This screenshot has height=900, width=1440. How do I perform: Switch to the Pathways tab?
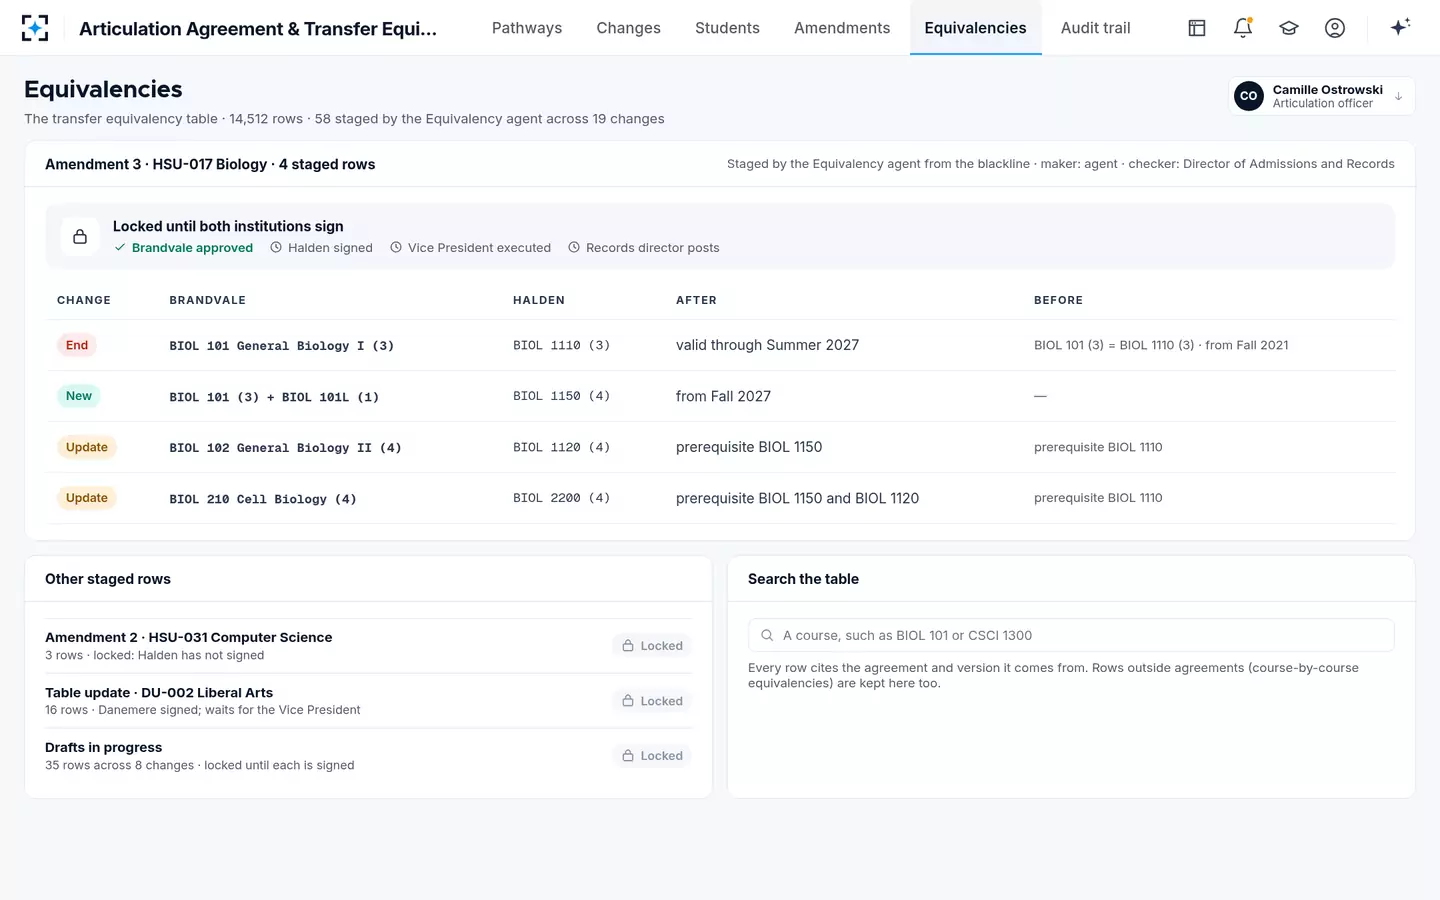(x=527, y=28)
